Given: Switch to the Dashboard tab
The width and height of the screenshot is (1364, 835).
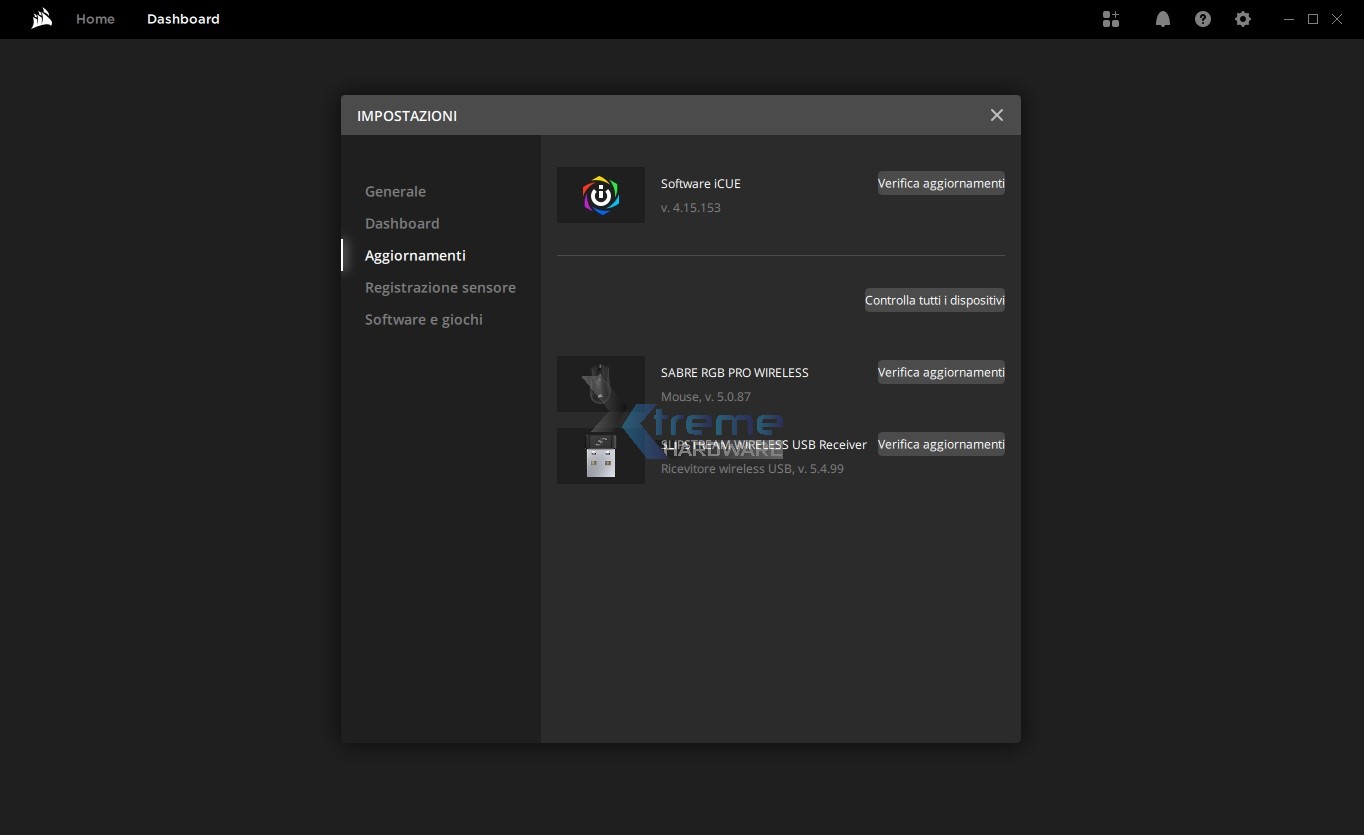Looking at the screenshot, I should 183,19.
